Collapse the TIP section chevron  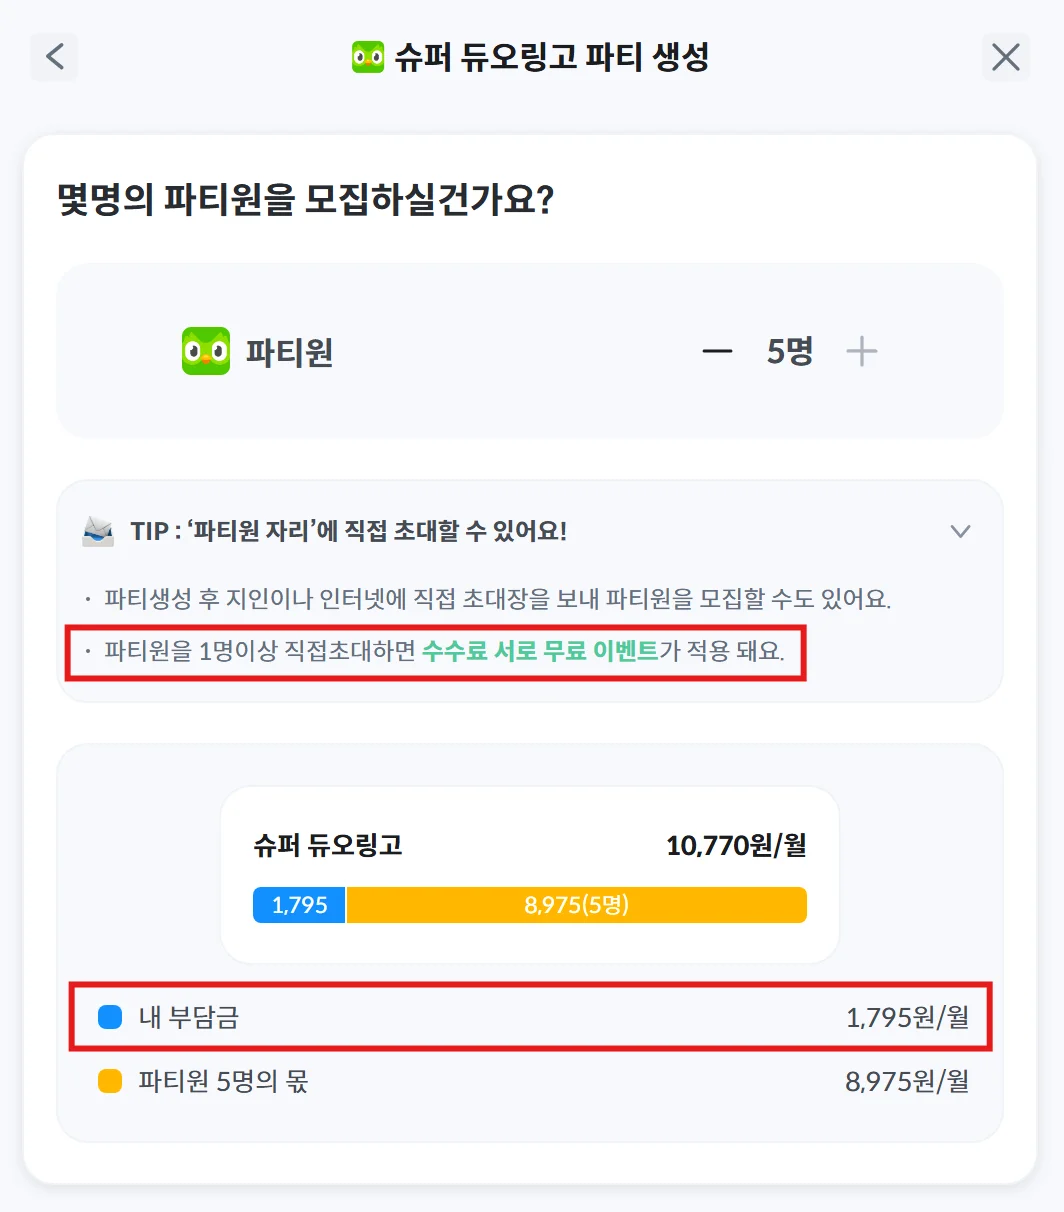tap(960, 531)
